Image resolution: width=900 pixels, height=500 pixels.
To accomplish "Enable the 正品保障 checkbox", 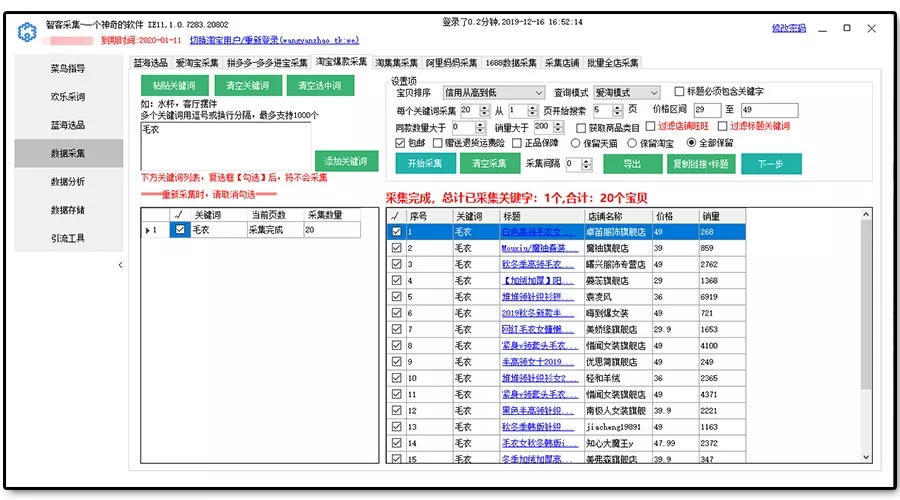I will 517,143.
